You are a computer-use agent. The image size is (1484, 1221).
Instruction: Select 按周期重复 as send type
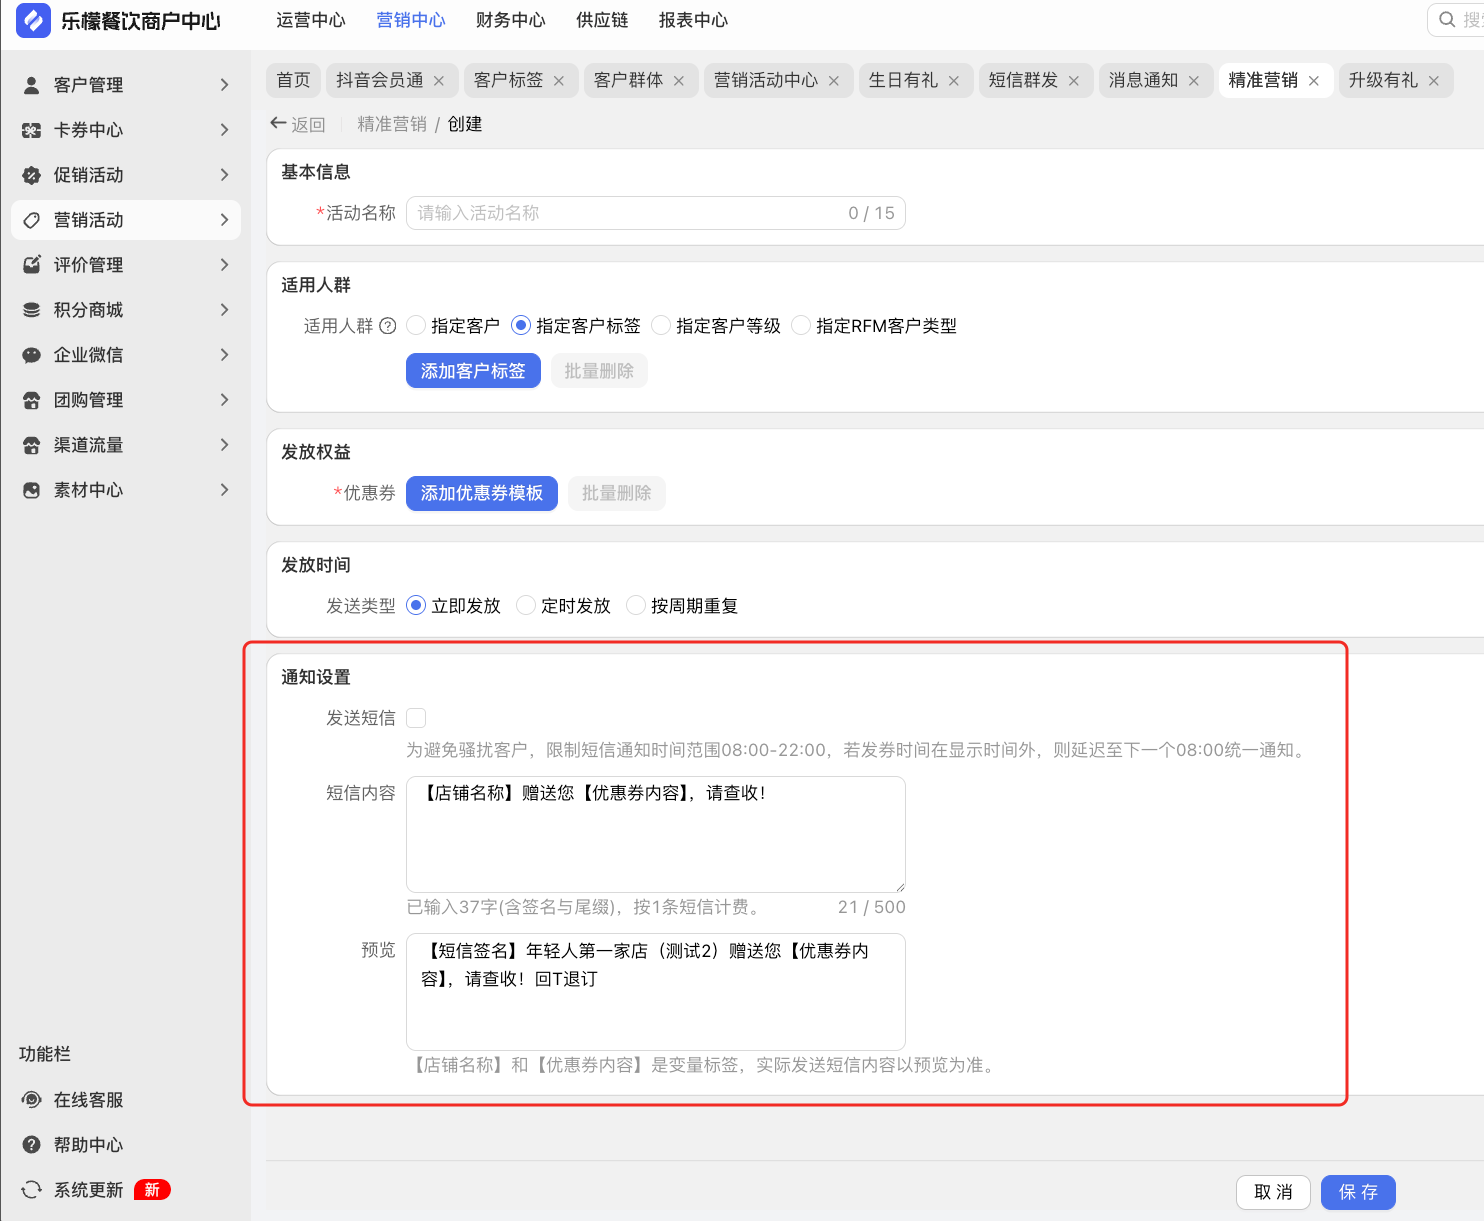(x=636, y=606)
